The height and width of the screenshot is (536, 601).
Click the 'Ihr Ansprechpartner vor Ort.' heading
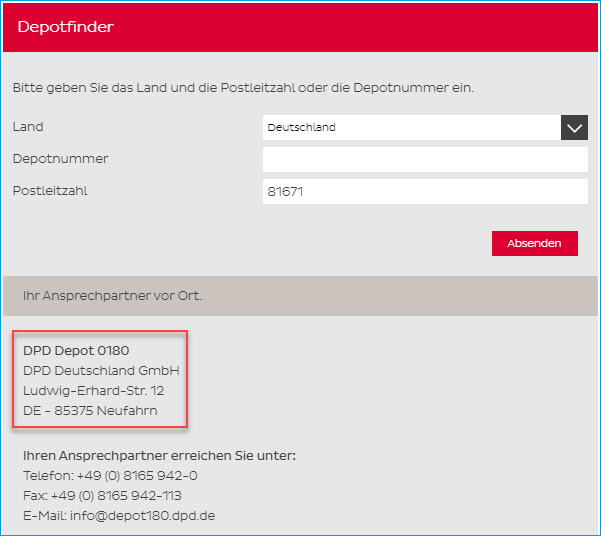112,296
